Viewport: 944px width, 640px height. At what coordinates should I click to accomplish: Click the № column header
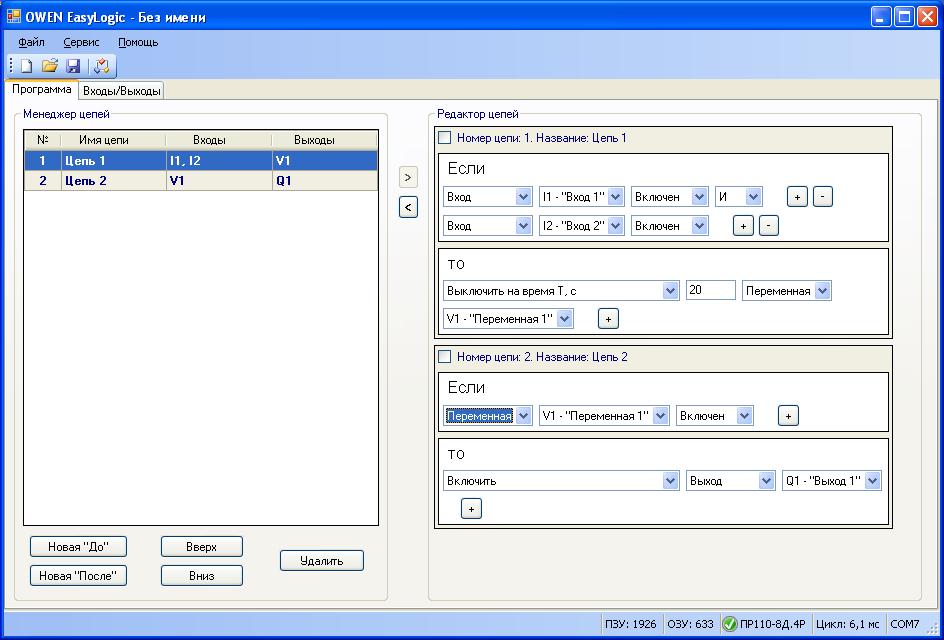click(x=43, y=140)
